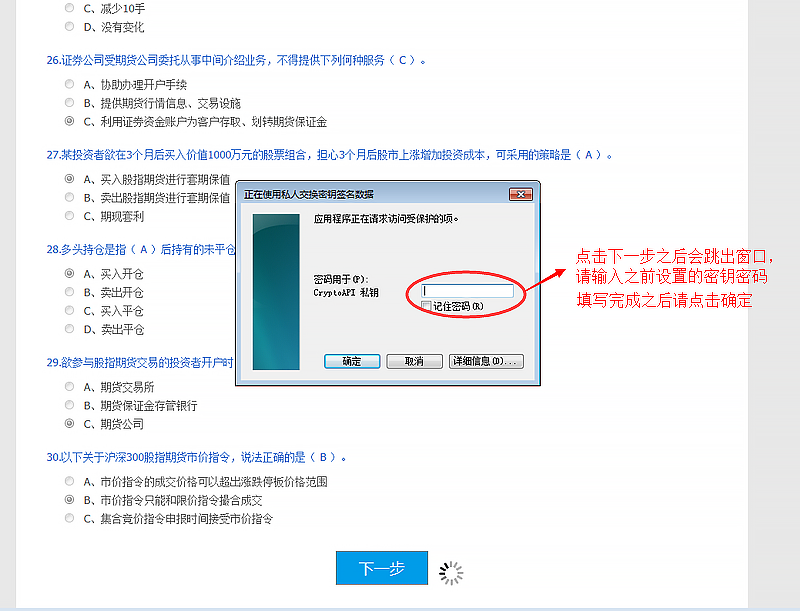
Task: Click the 取消 button in the dialog
Action: (414, 361)
